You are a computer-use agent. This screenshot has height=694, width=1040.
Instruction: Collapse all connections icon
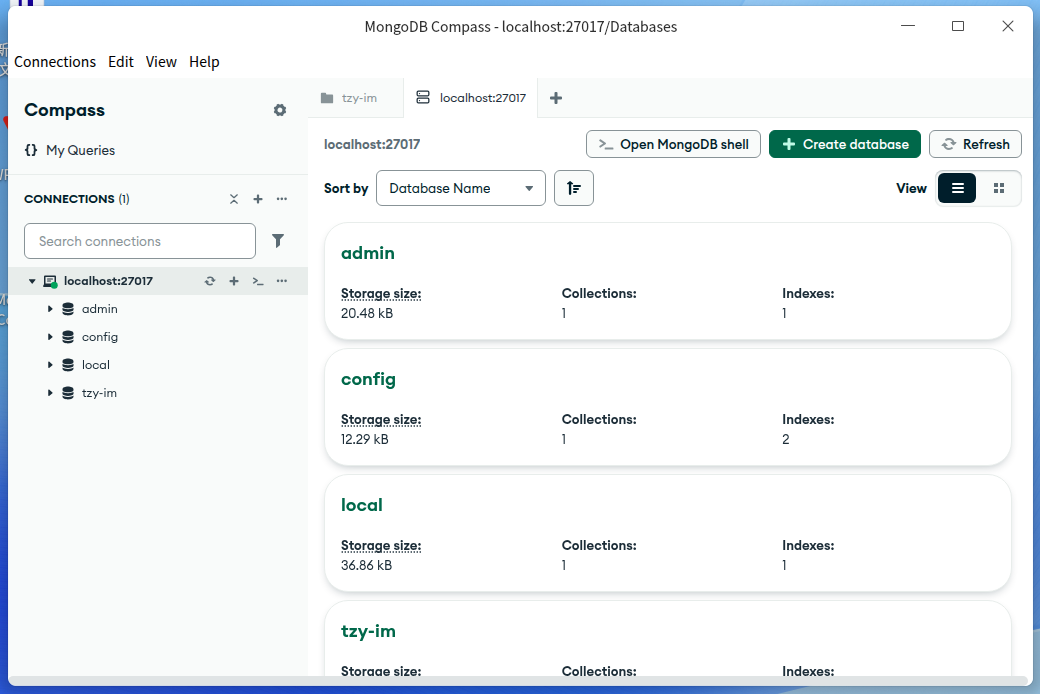[234, 199]
